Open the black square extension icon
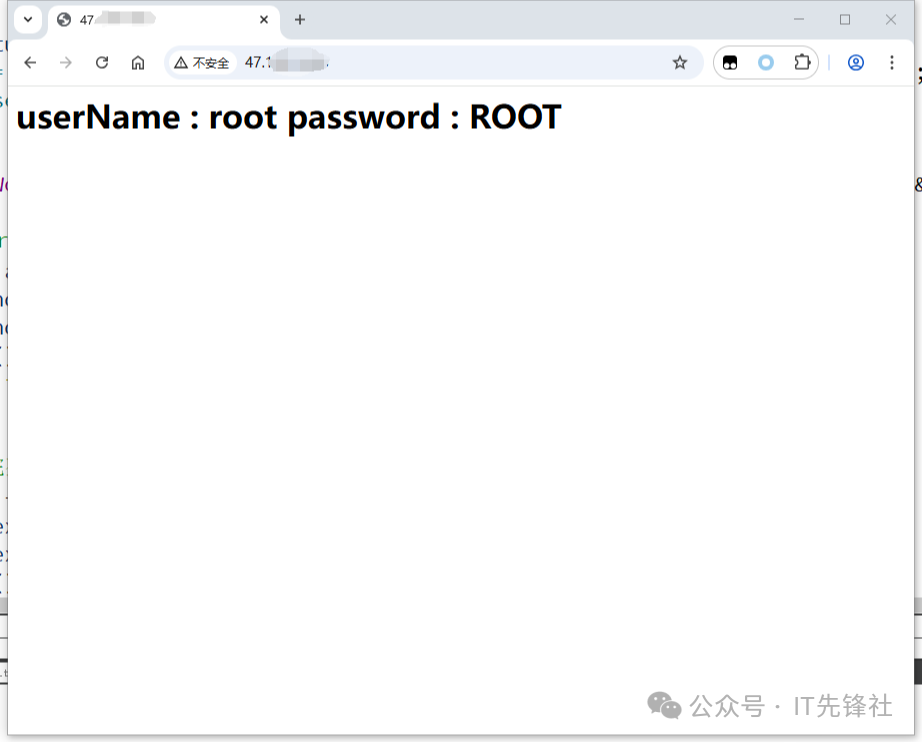Screen dimensions: 922x743 [730, 63]
